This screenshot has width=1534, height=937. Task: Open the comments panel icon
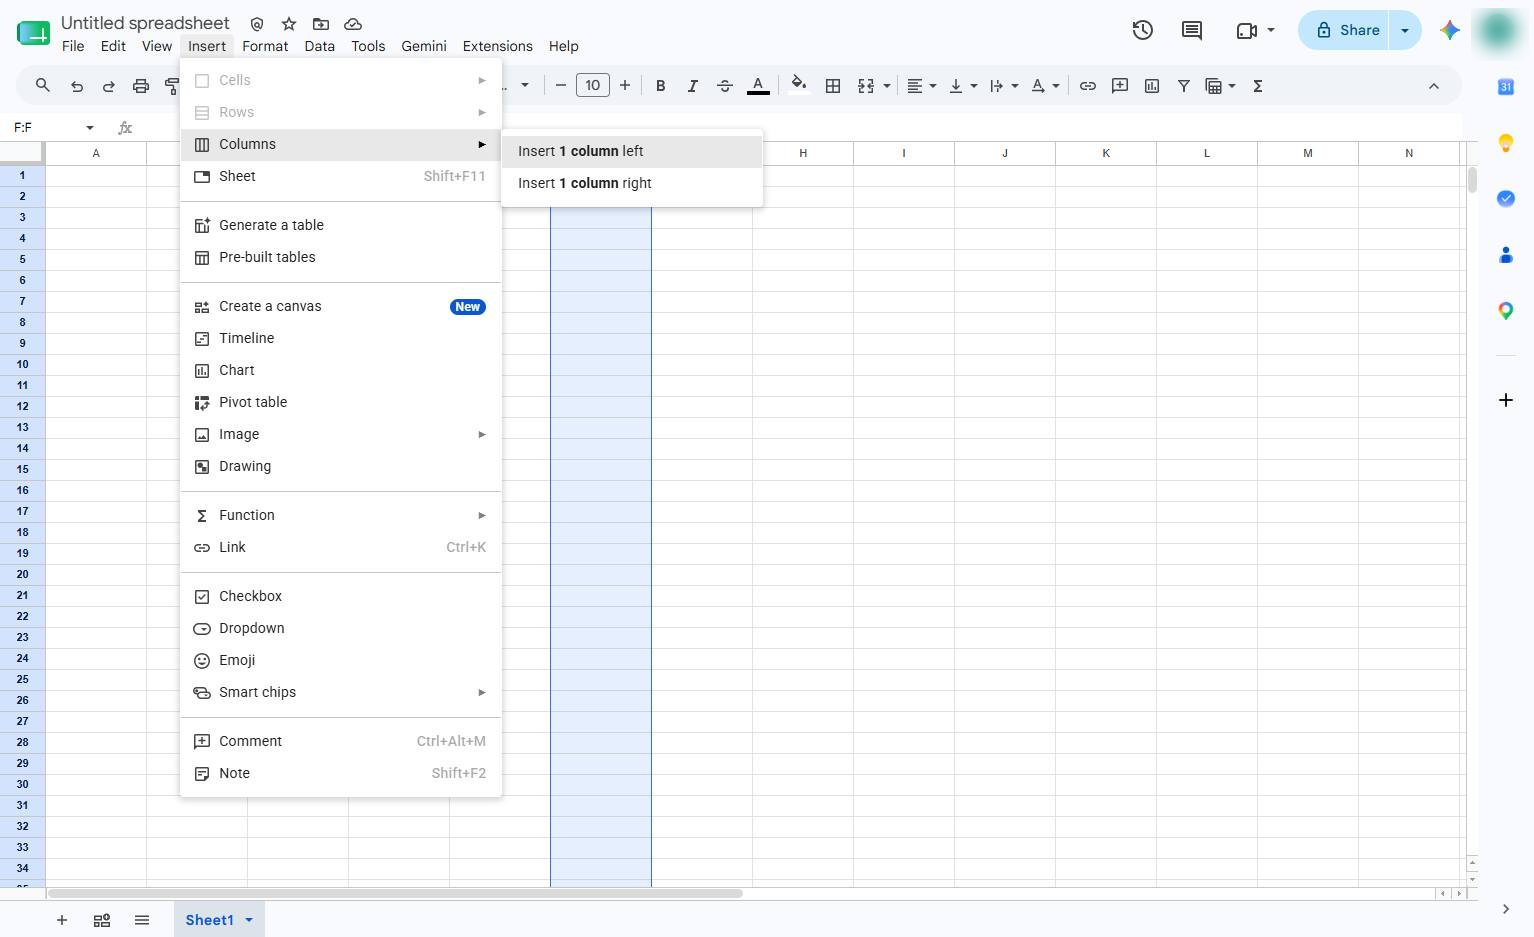(1192, 30)
